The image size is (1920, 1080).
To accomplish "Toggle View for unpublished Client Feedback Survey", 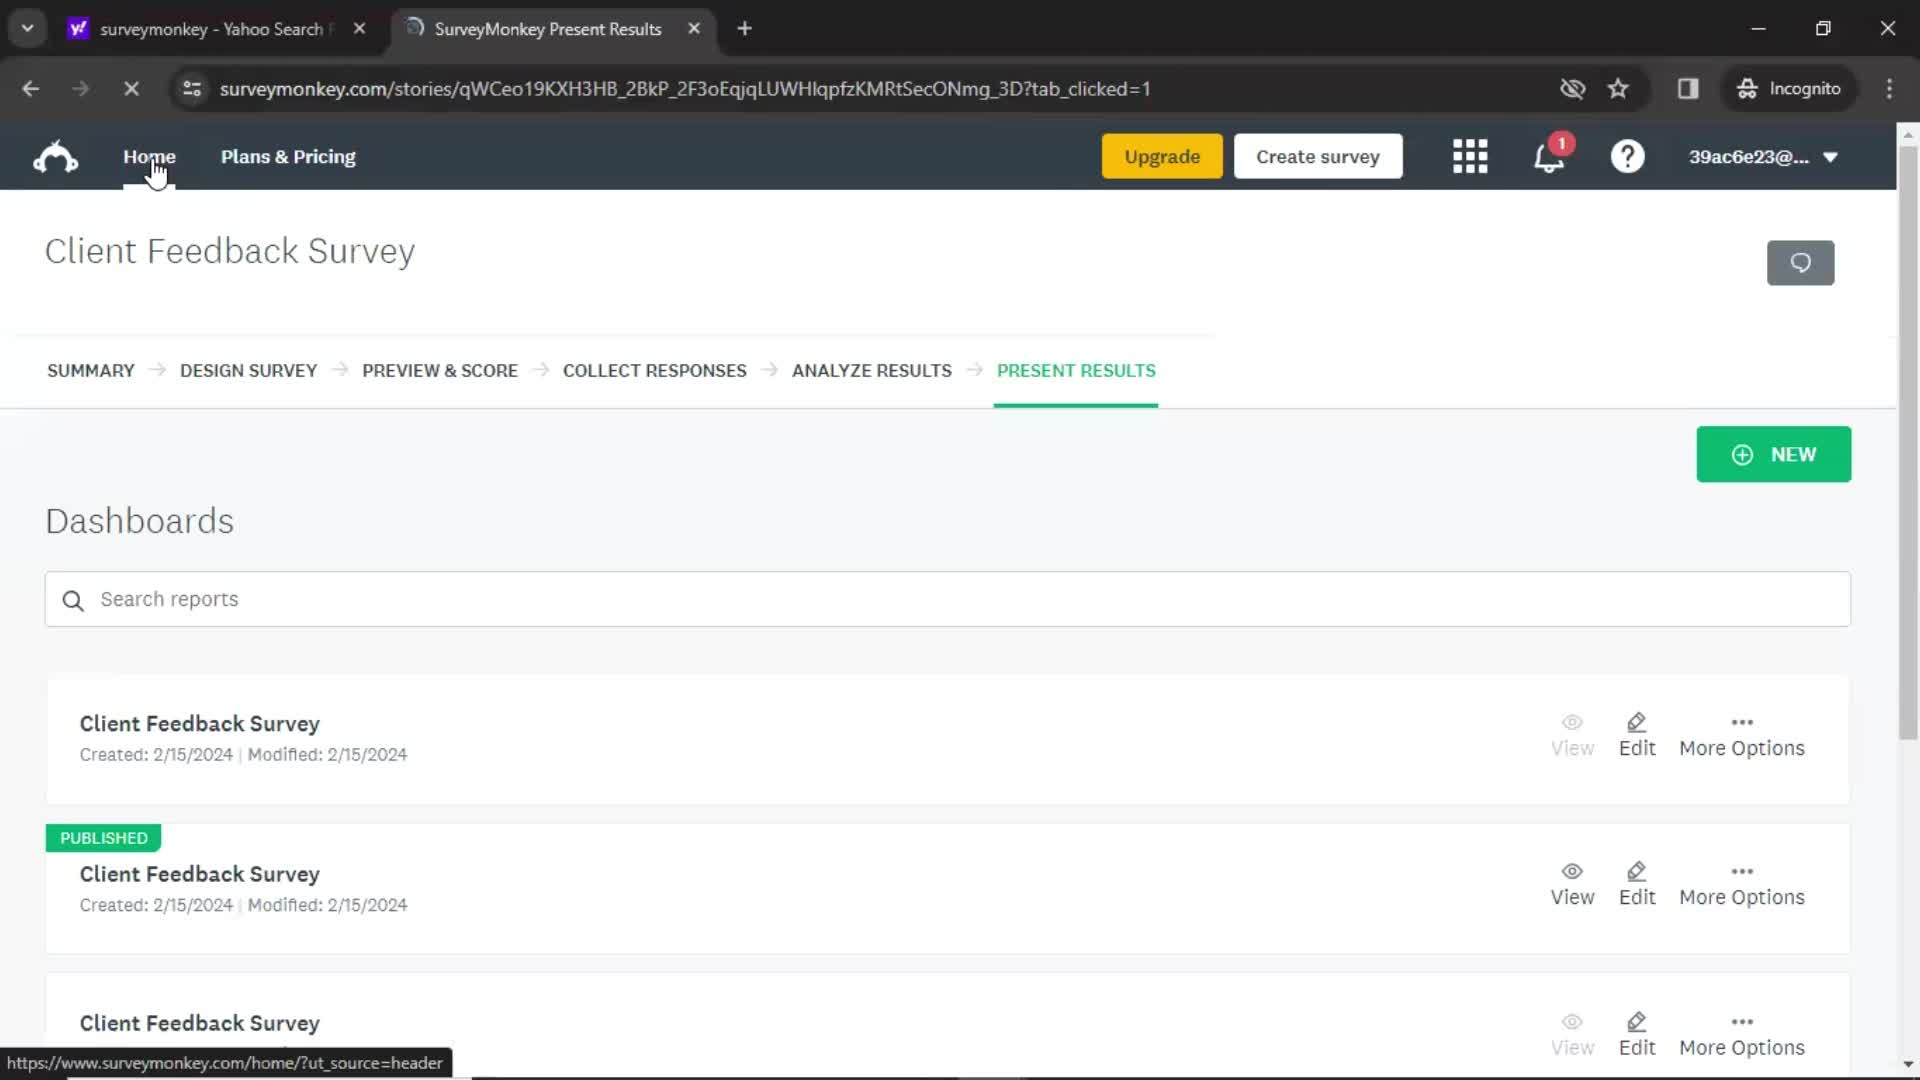I will pos(1572,733).
